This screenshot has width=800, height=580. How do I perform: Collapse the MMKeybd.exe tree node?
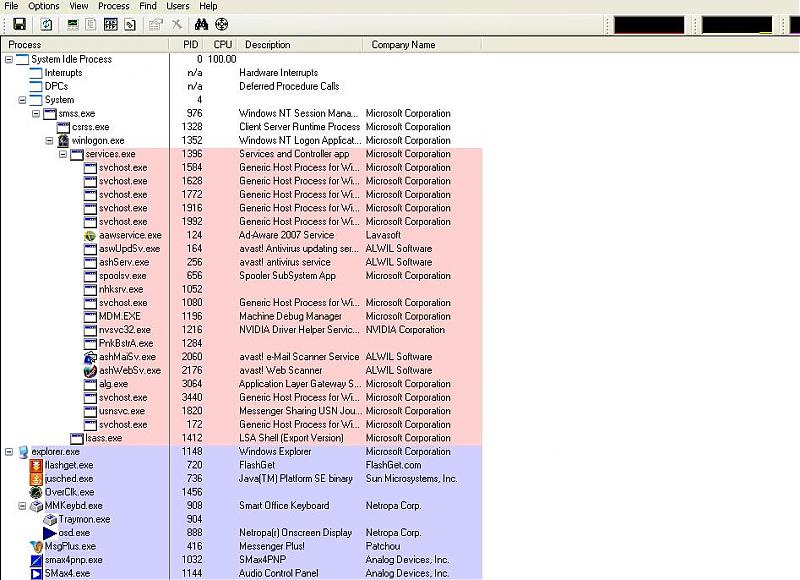coord(22,506)
